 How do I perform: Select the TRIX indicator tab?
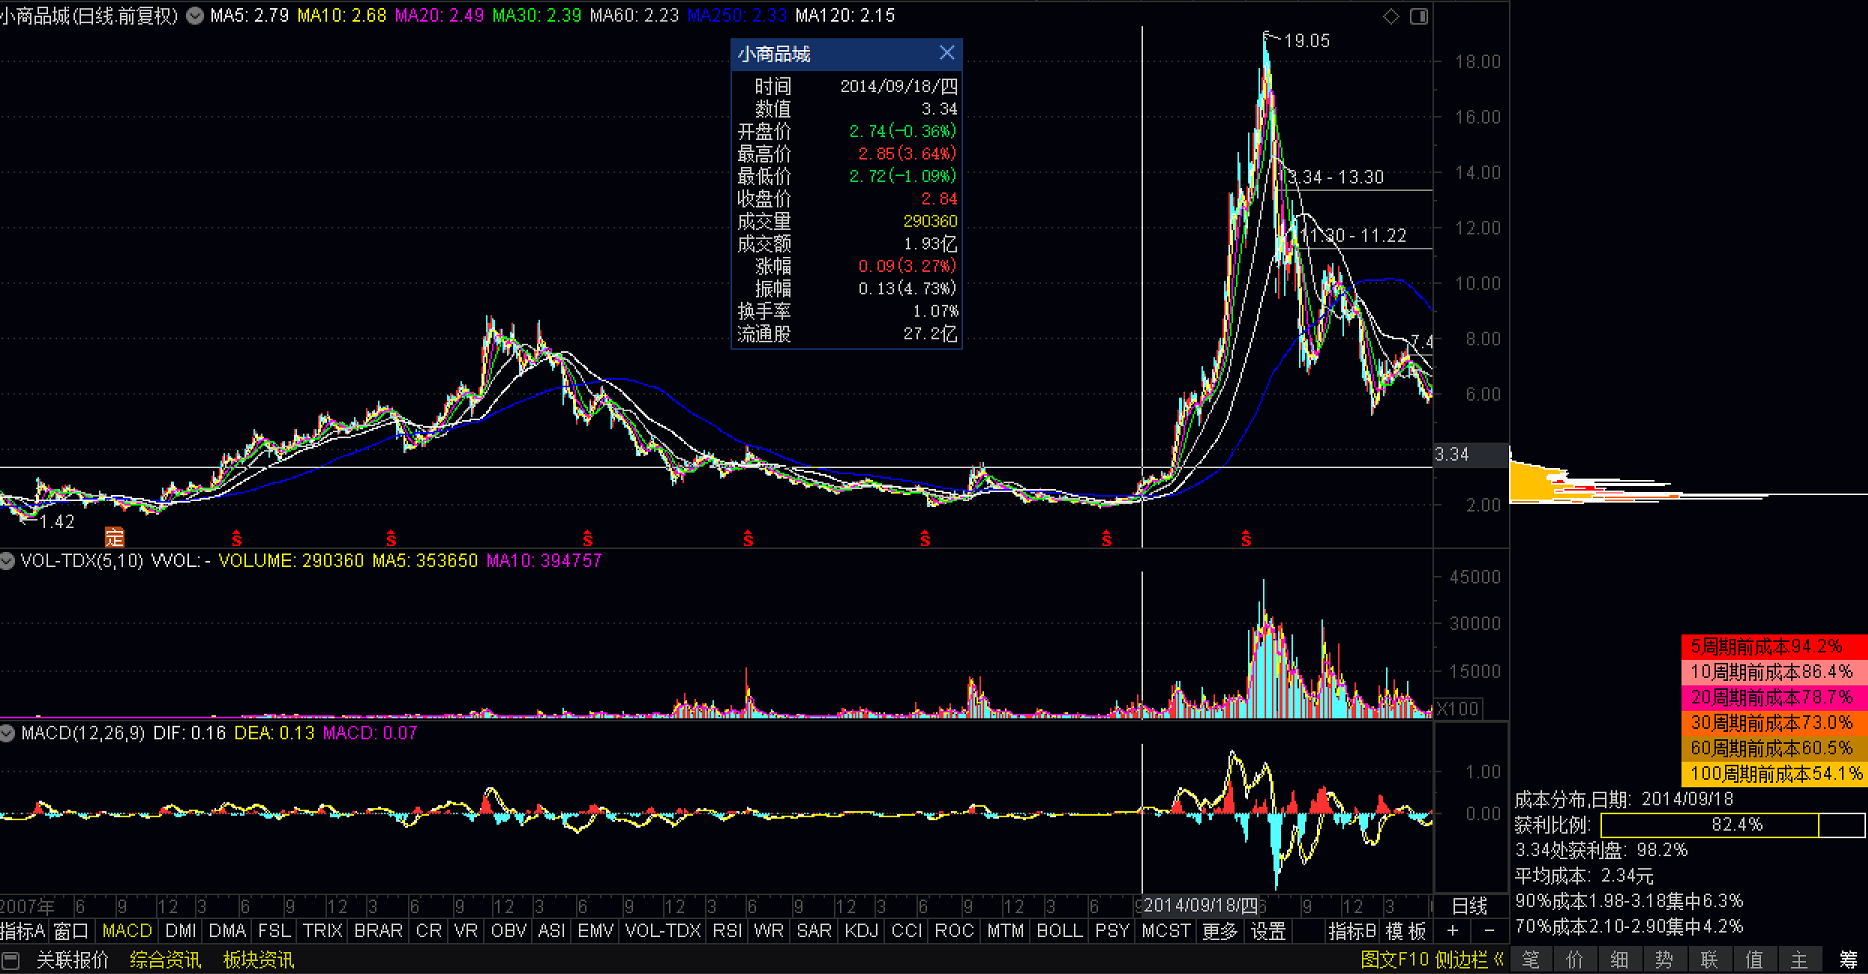point(323,931)
